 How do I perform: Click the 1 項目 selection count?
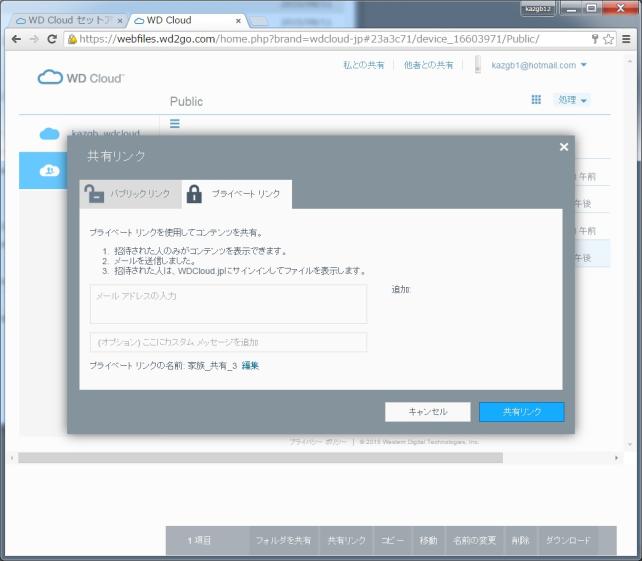199,541
